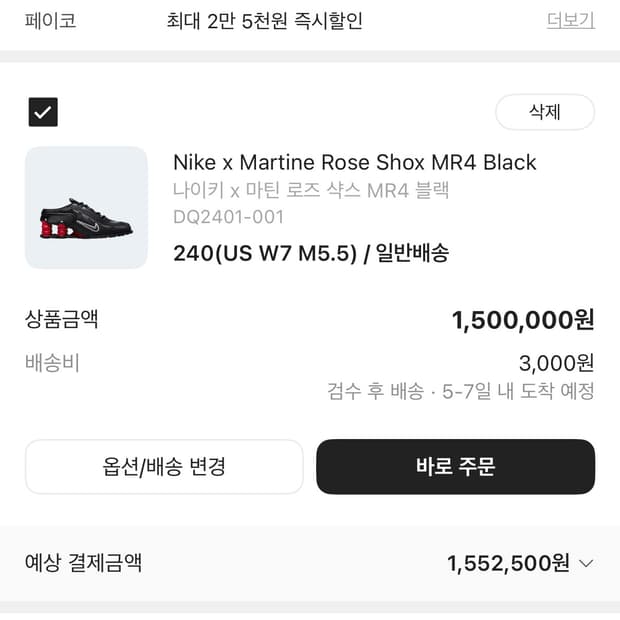Tap the 배송비 label
This screenshot has height=620, width=620.
[52, 363]
